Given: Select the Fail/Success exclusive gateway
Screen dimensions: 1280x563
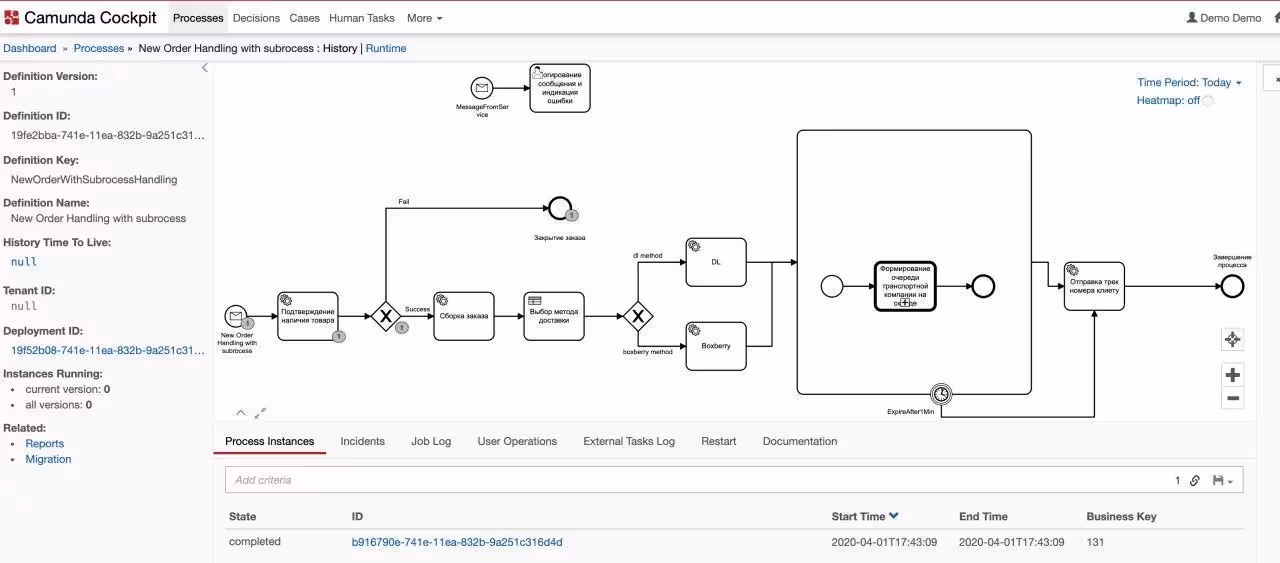Looking at the screenshot, I should pos(386,317).
